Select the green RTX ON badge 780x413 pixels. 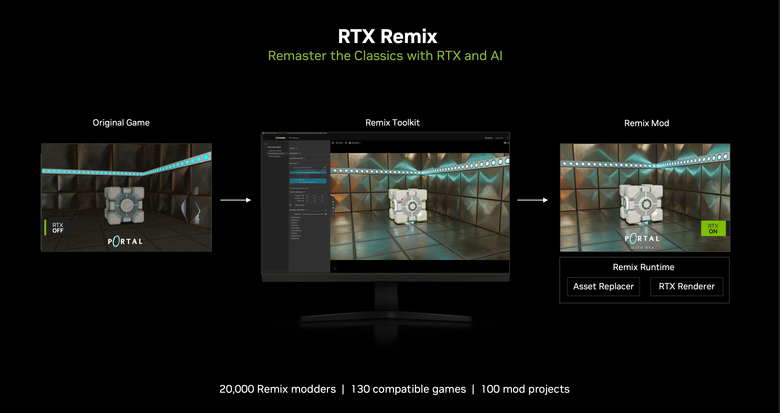tap(713, 228)
